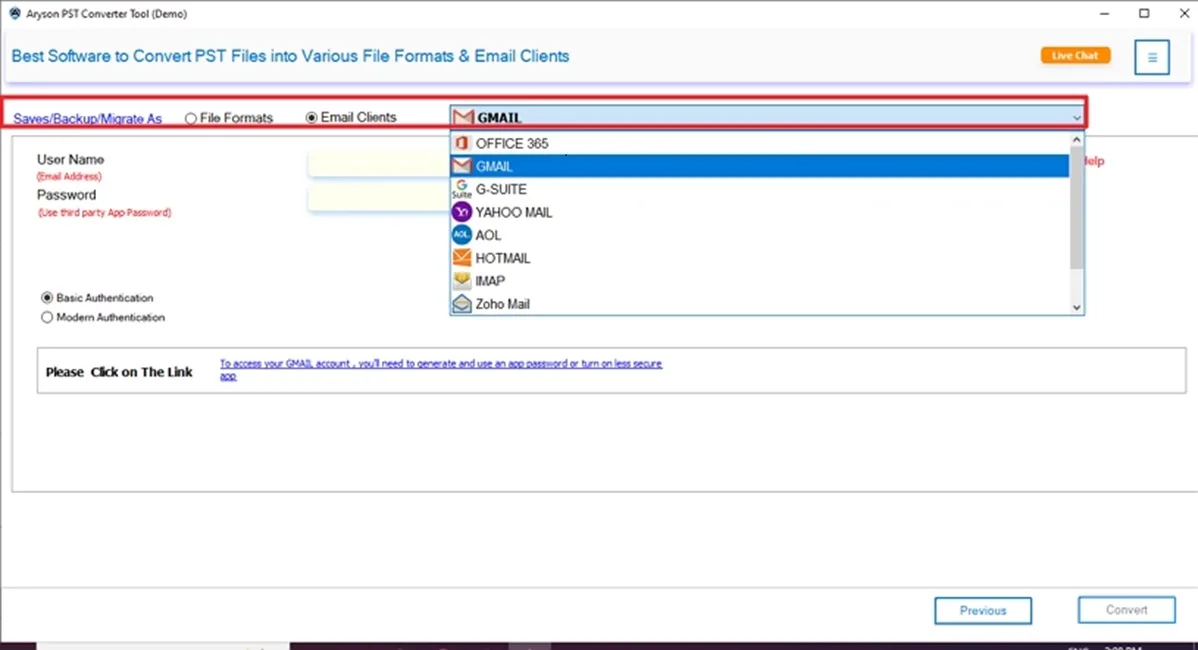This screenshot has width=1198, height=650.
Task: Click the blue AOL icon
Action: [x=461, y=234]
